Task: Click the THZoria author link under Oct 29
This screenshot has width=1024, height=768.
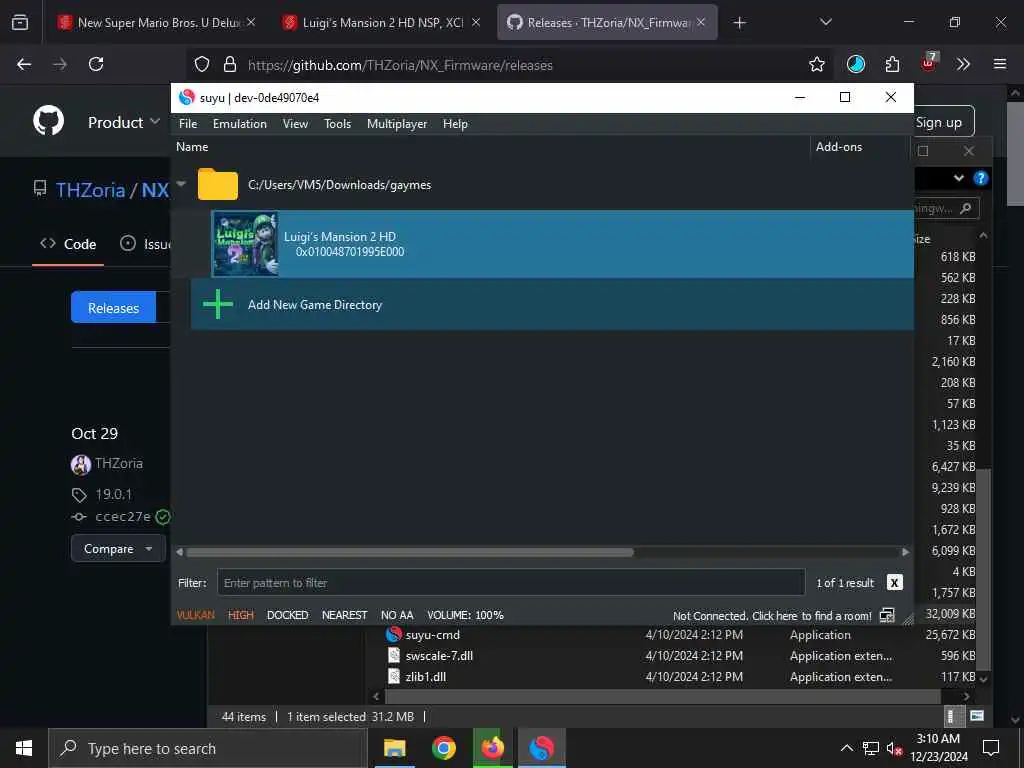Action: pos(119,463)
